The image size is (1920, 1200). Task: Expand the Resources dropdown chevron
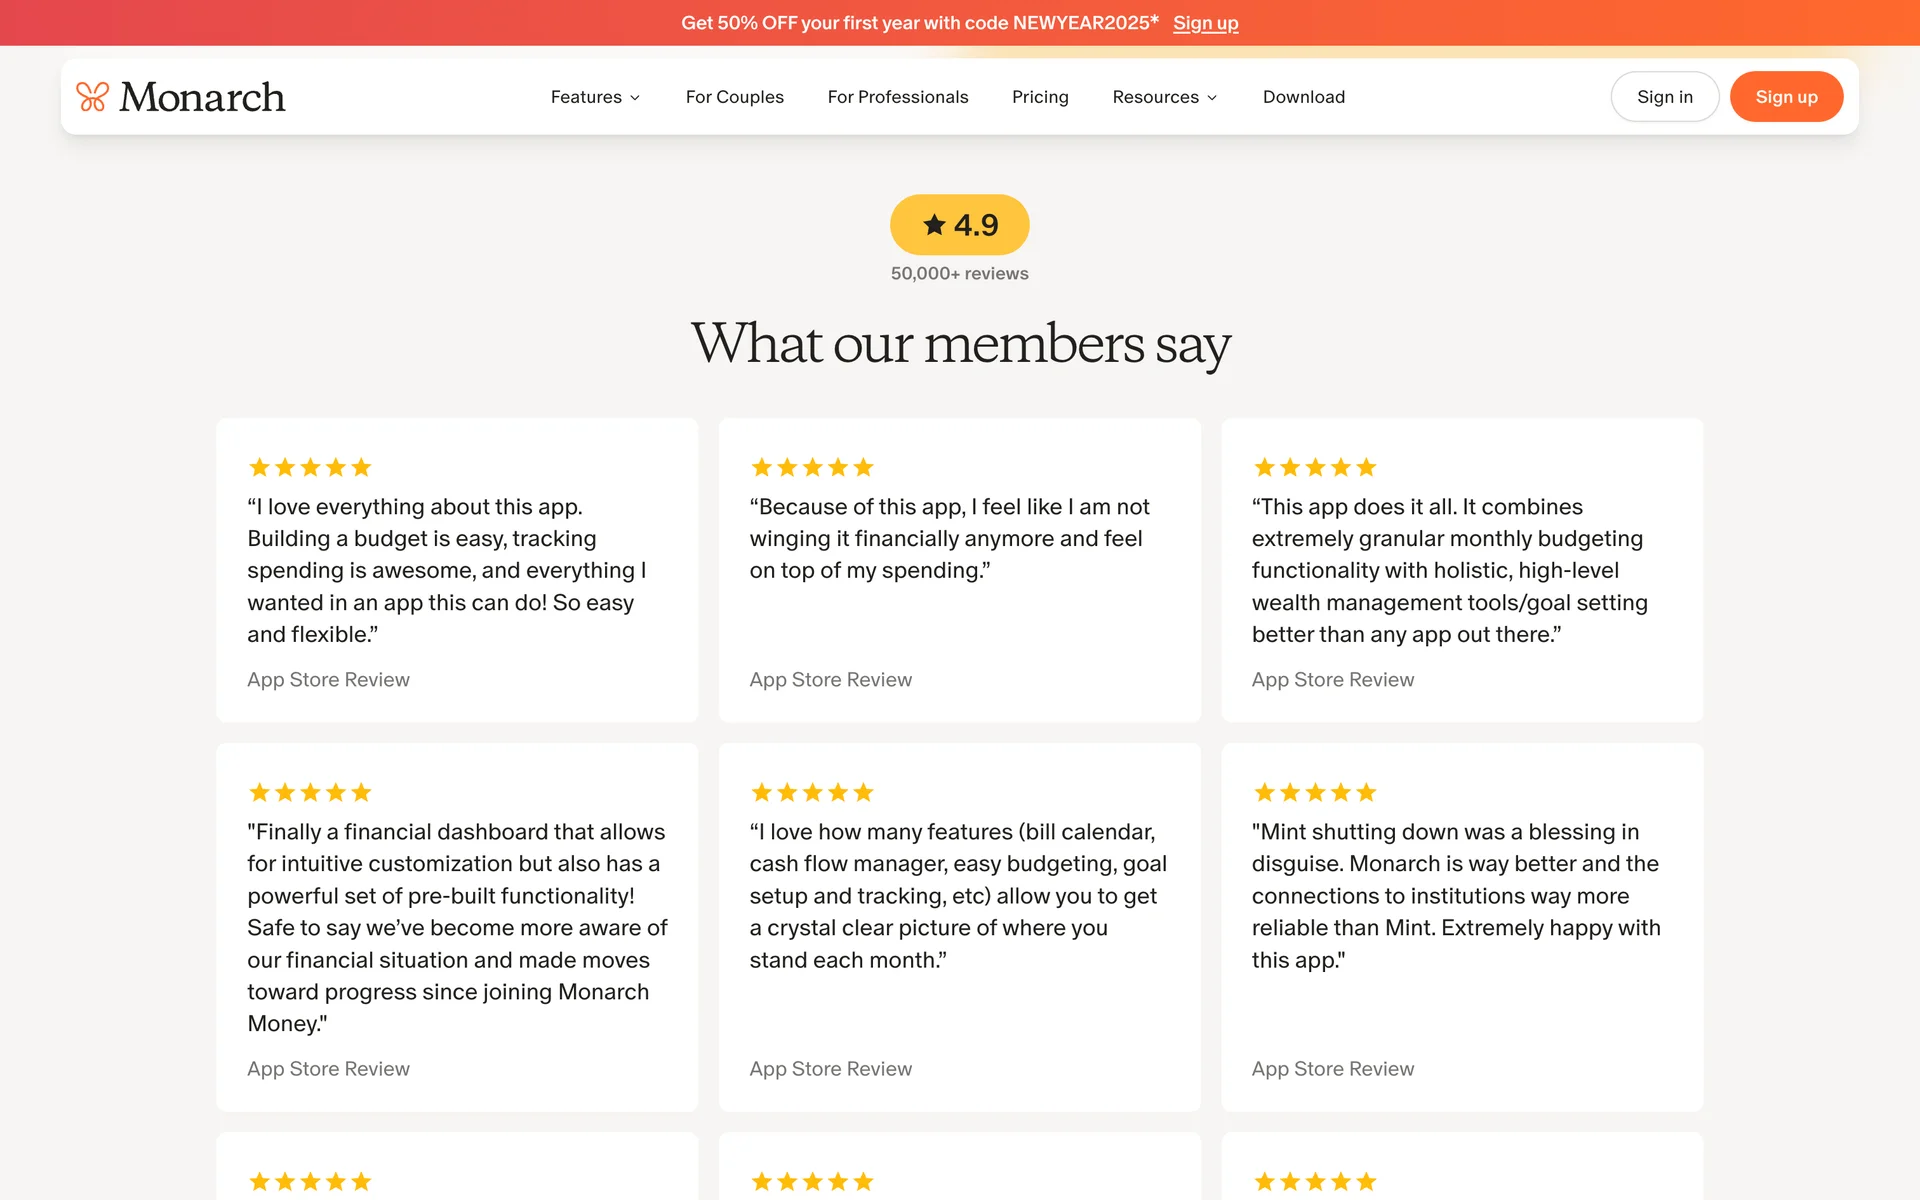pos(1212,98)
